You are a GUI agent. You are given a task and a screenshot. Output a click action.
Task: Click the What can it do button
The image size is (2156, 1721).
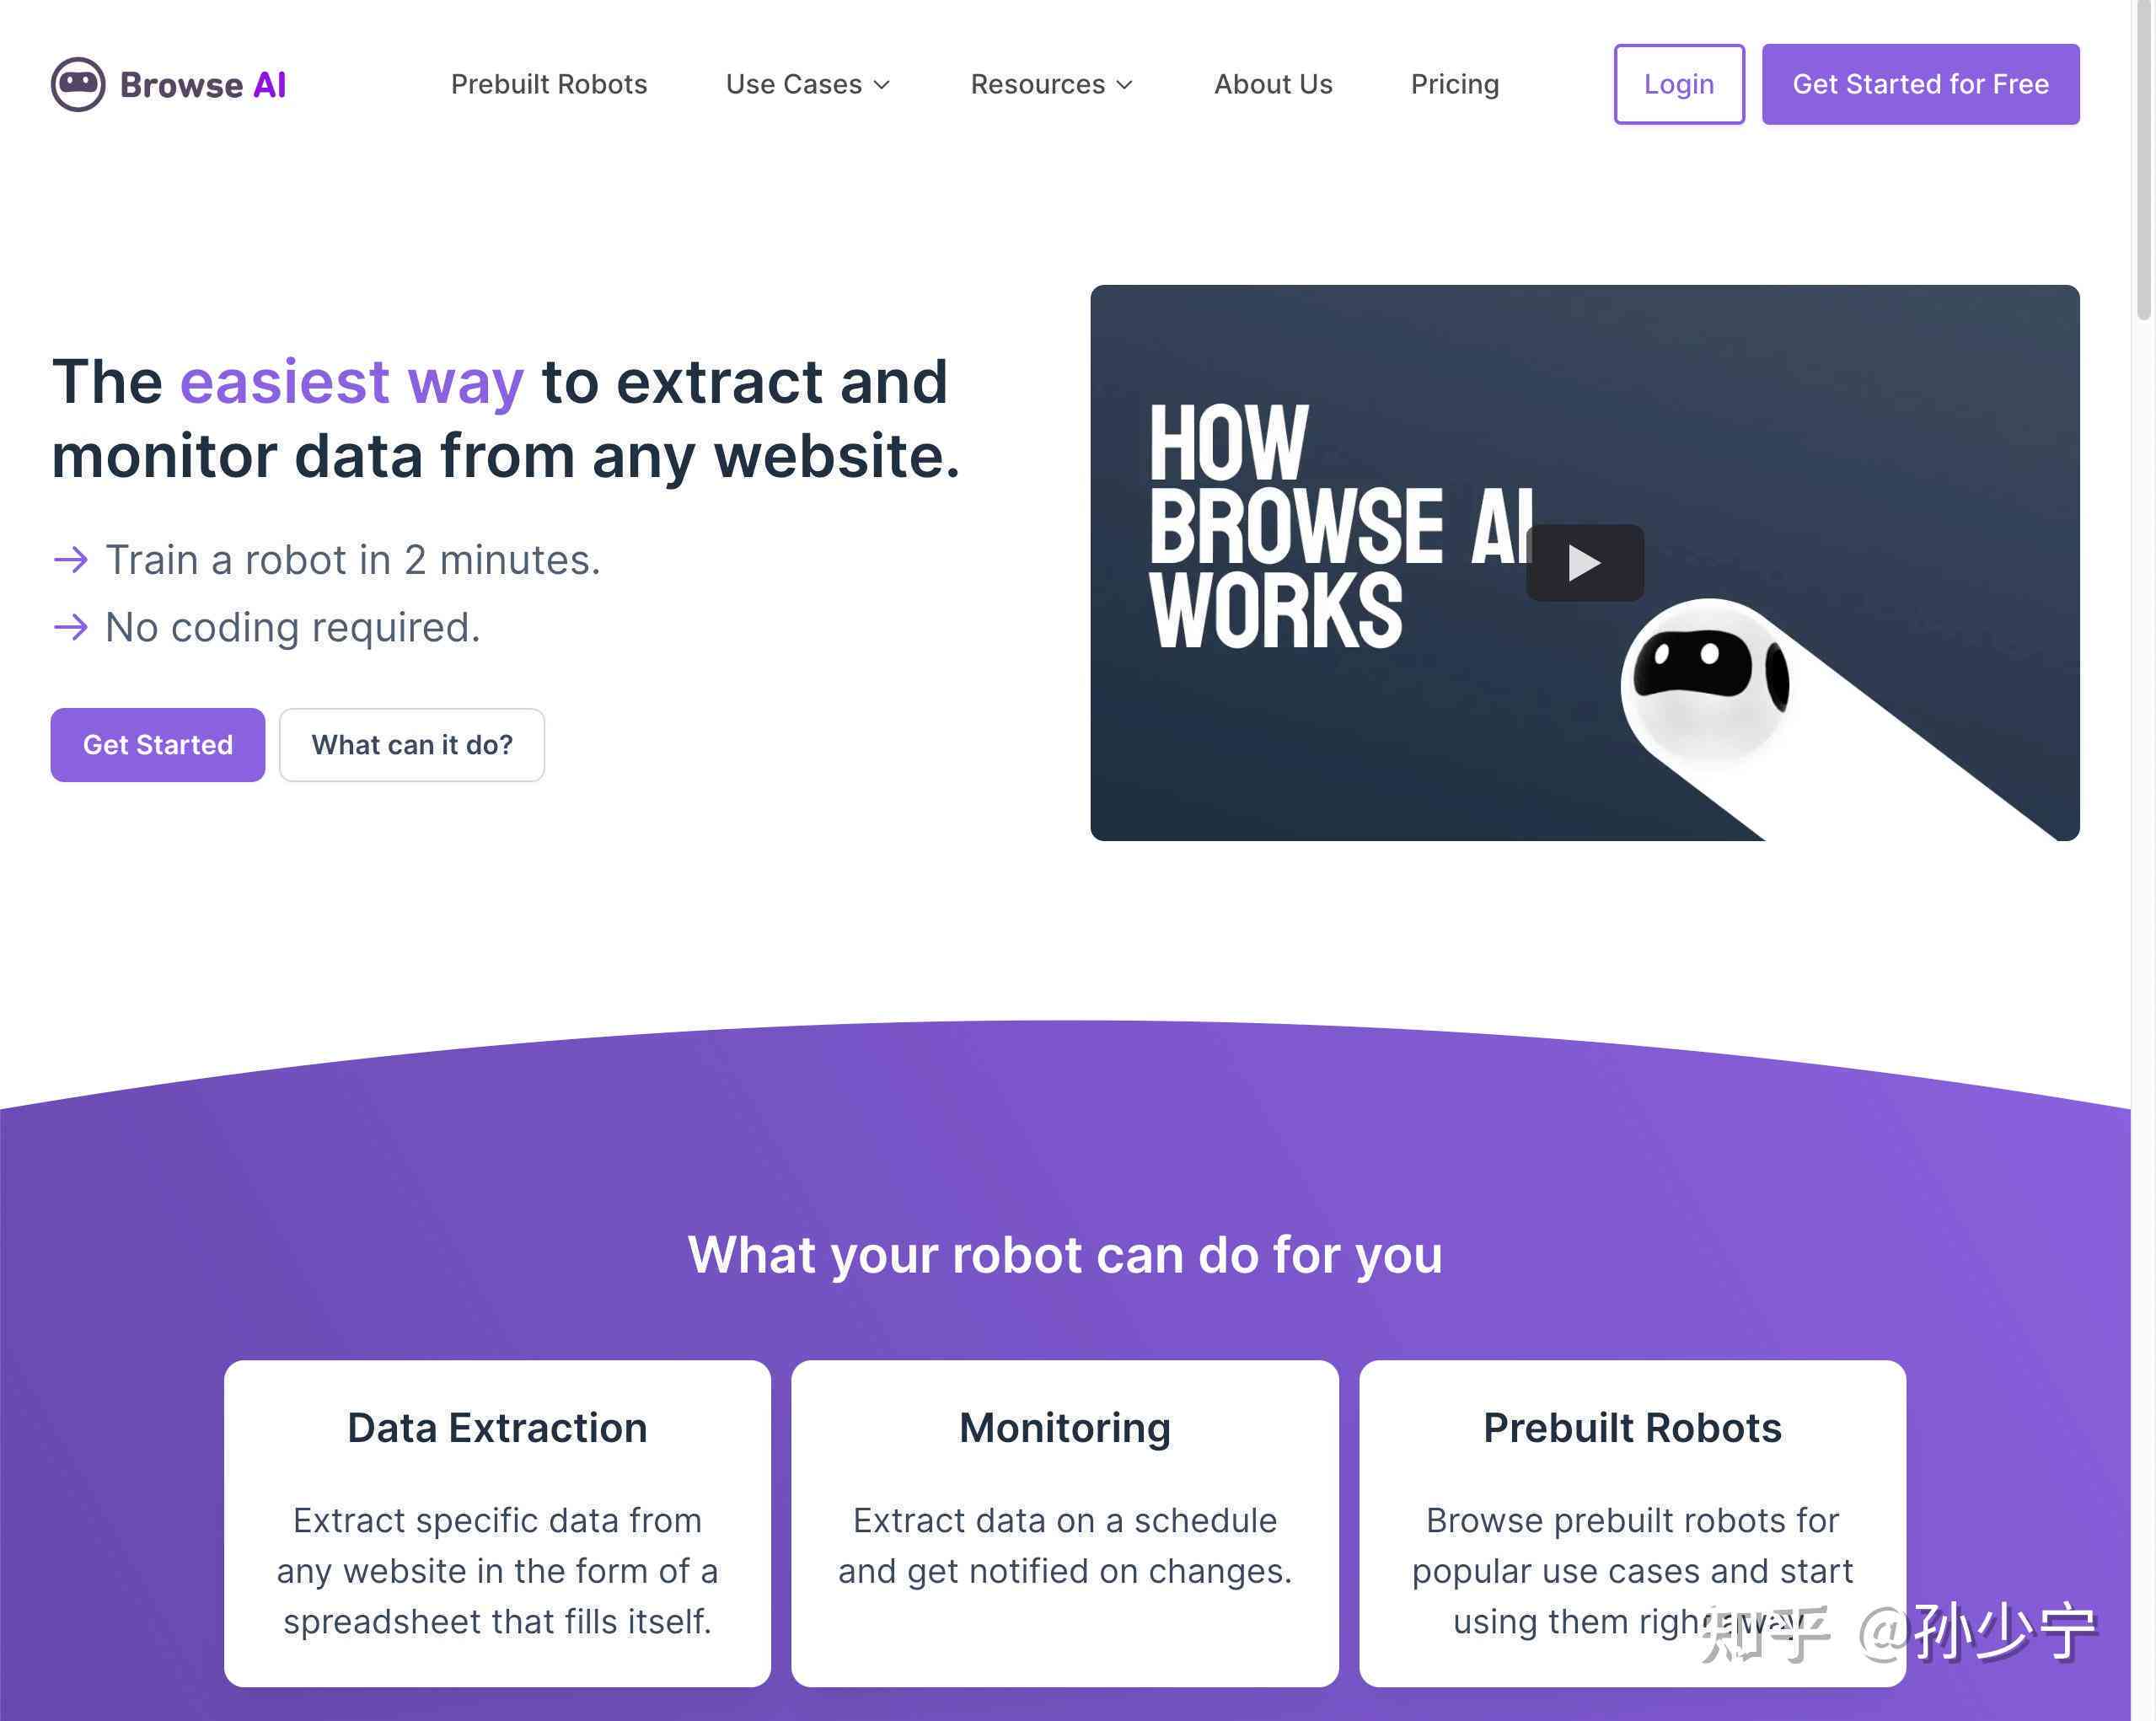pyautogui.click(x=410, y=743)
